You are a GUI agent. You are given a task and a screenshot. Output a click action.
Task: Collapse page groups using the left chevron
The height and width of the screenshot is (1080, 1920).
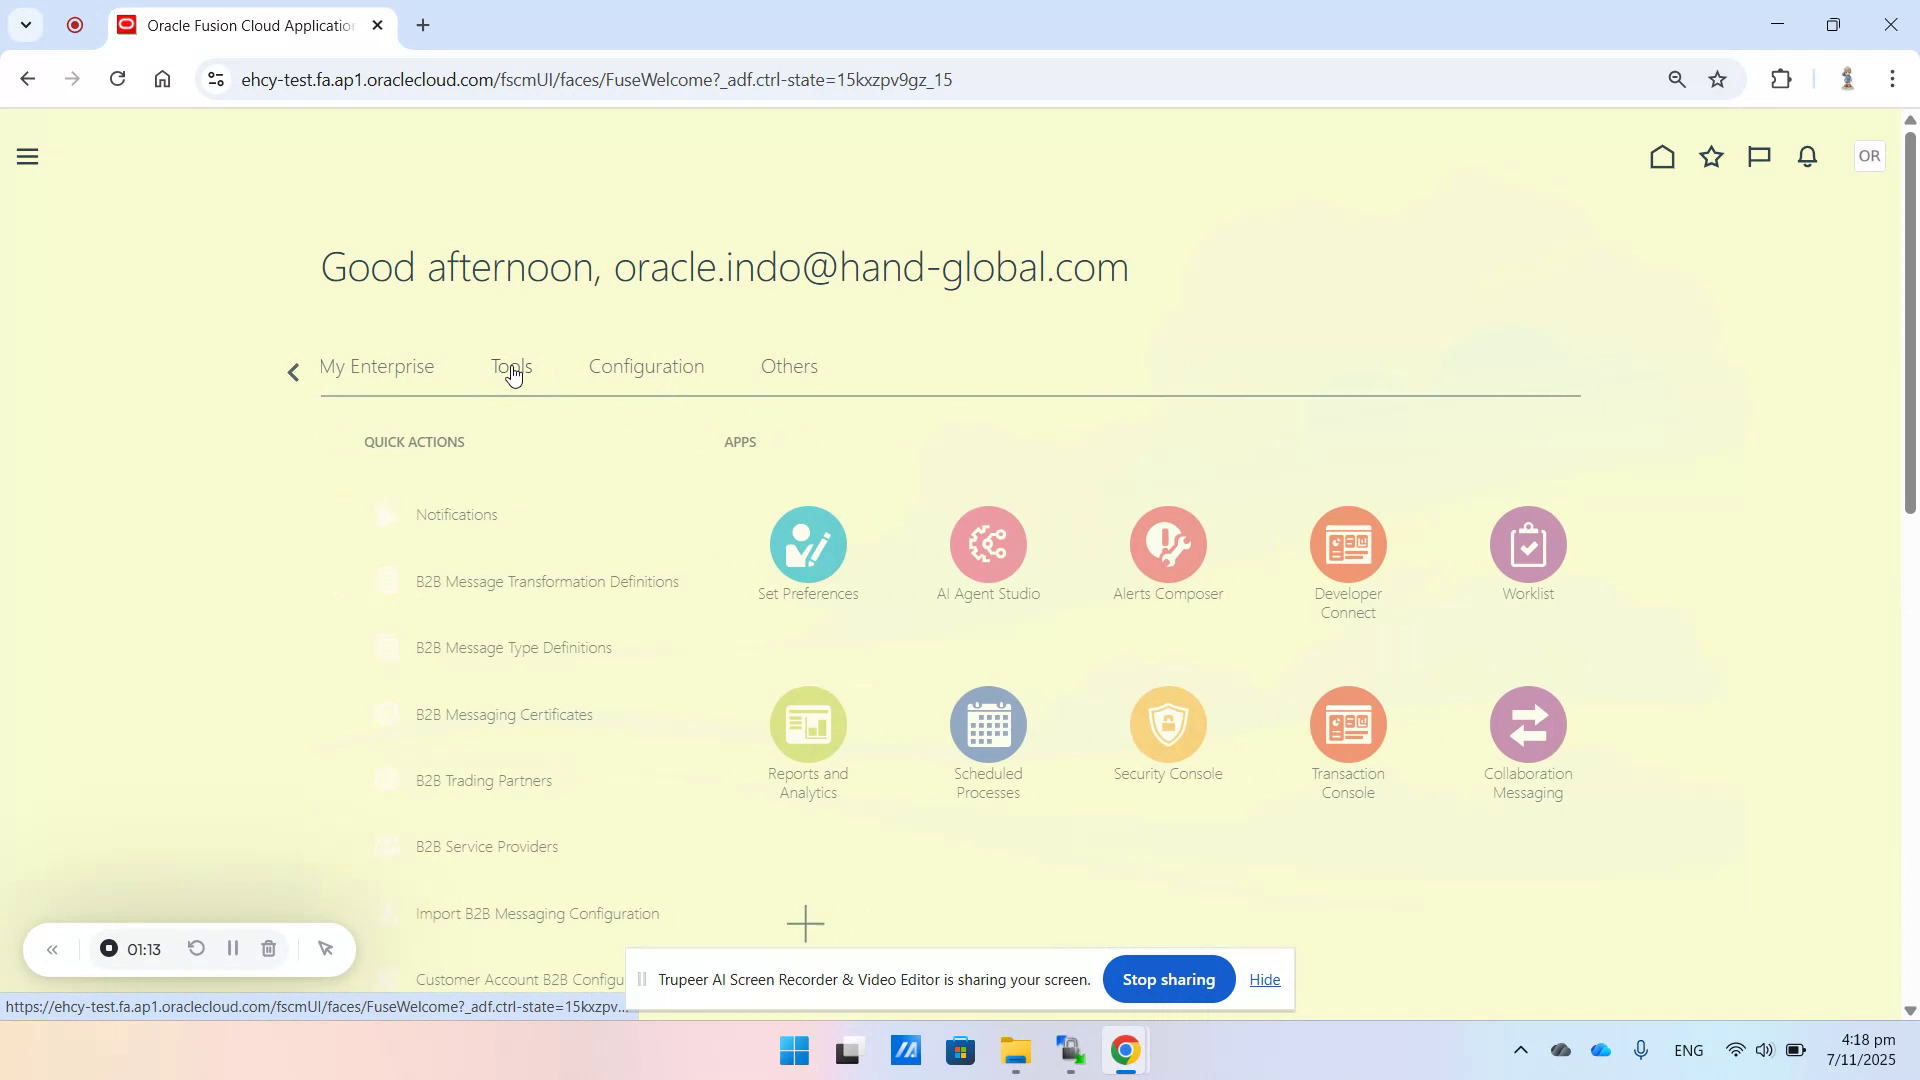pyautogui.click(x=293, y=371)
